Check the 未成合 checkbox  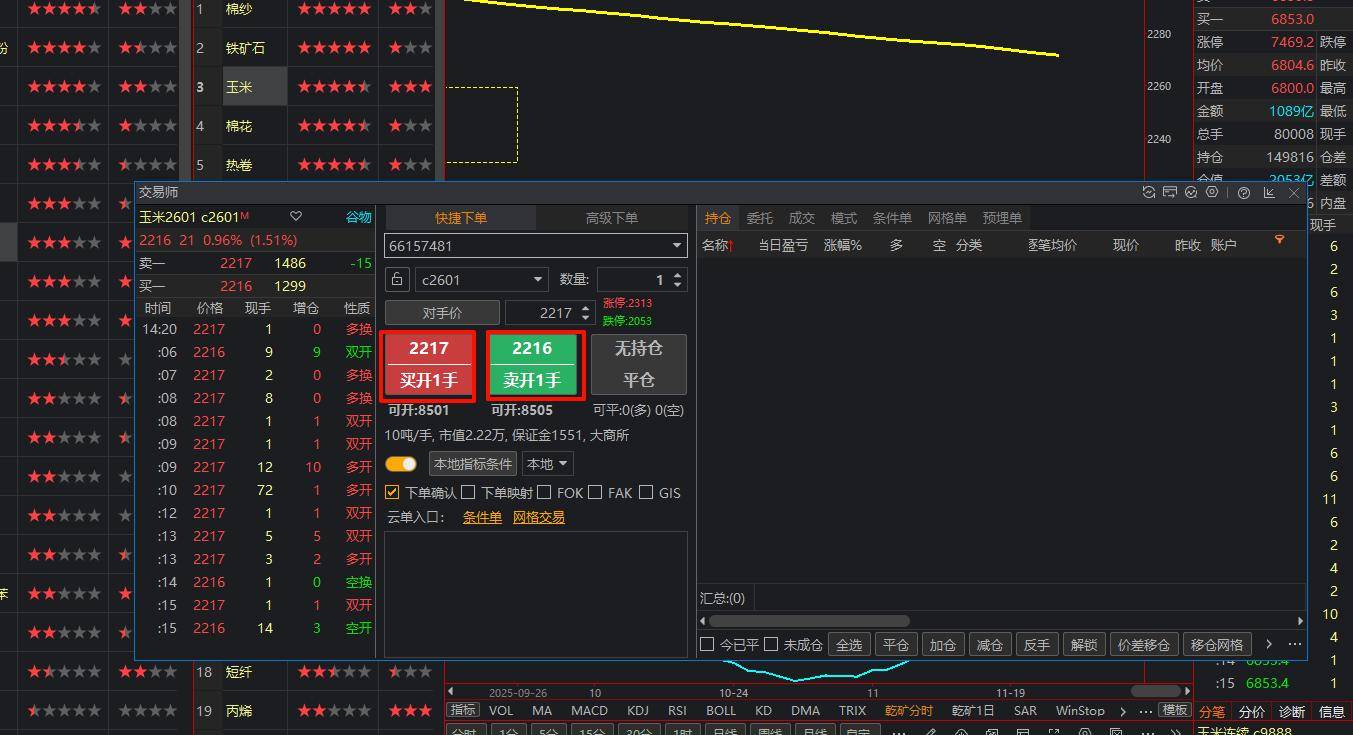771,644
